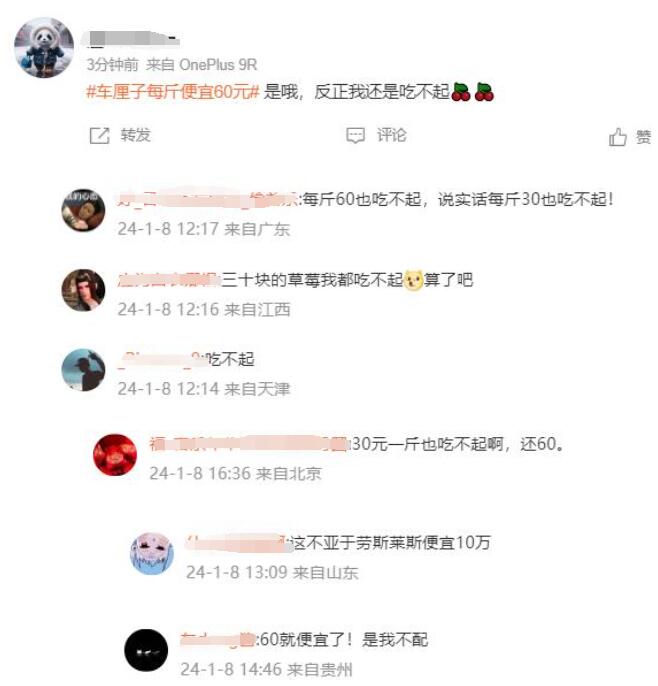Viewport: 658px width, 686px height.
Task: Open avatar of the Guangdong commenter
Action: [x=83, y=210]
